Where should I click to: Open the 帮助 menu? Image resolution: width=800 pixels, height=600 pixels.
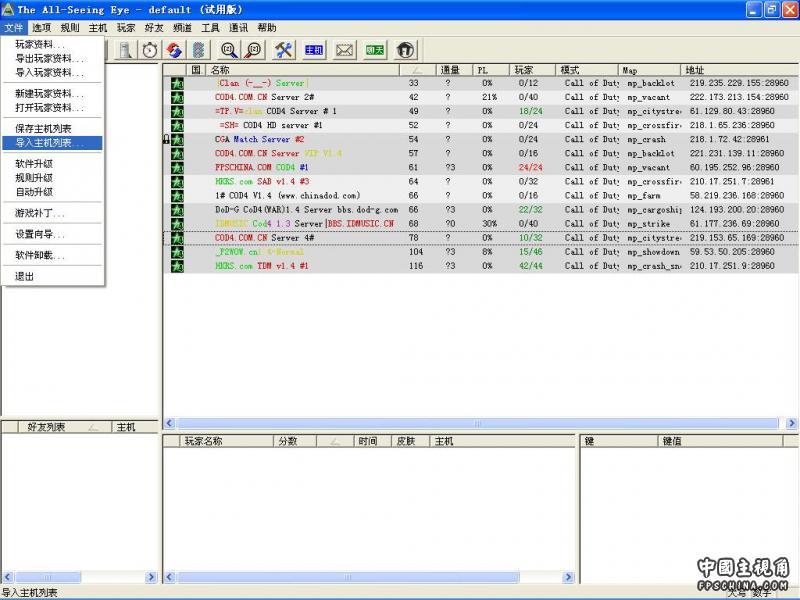[267, 28]
